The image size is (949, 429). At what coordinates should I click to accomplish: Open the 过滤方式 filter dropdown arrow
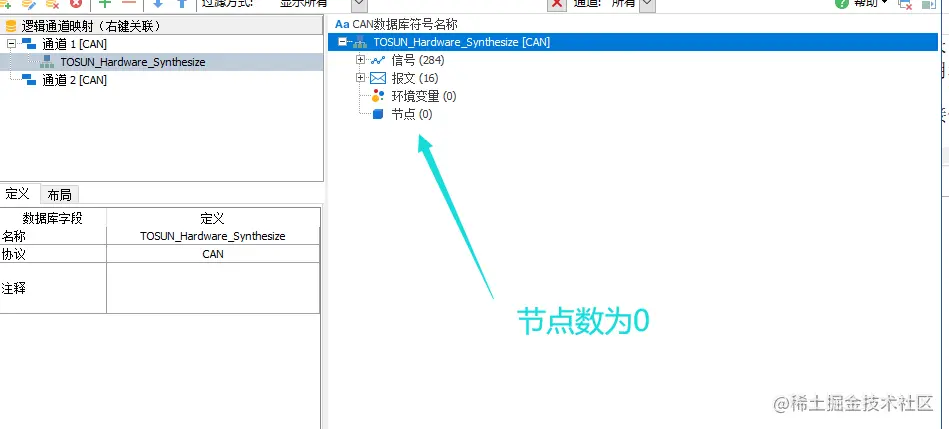359,4
